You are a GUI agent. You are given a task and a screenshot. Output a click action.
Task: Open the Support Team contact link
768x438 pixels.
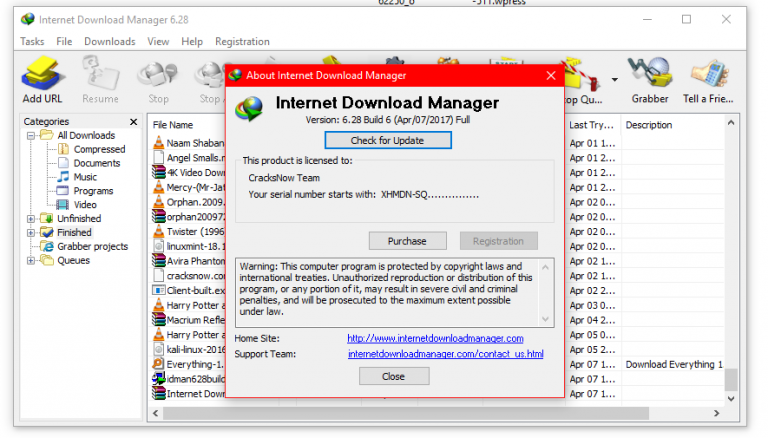pos(446,354)
